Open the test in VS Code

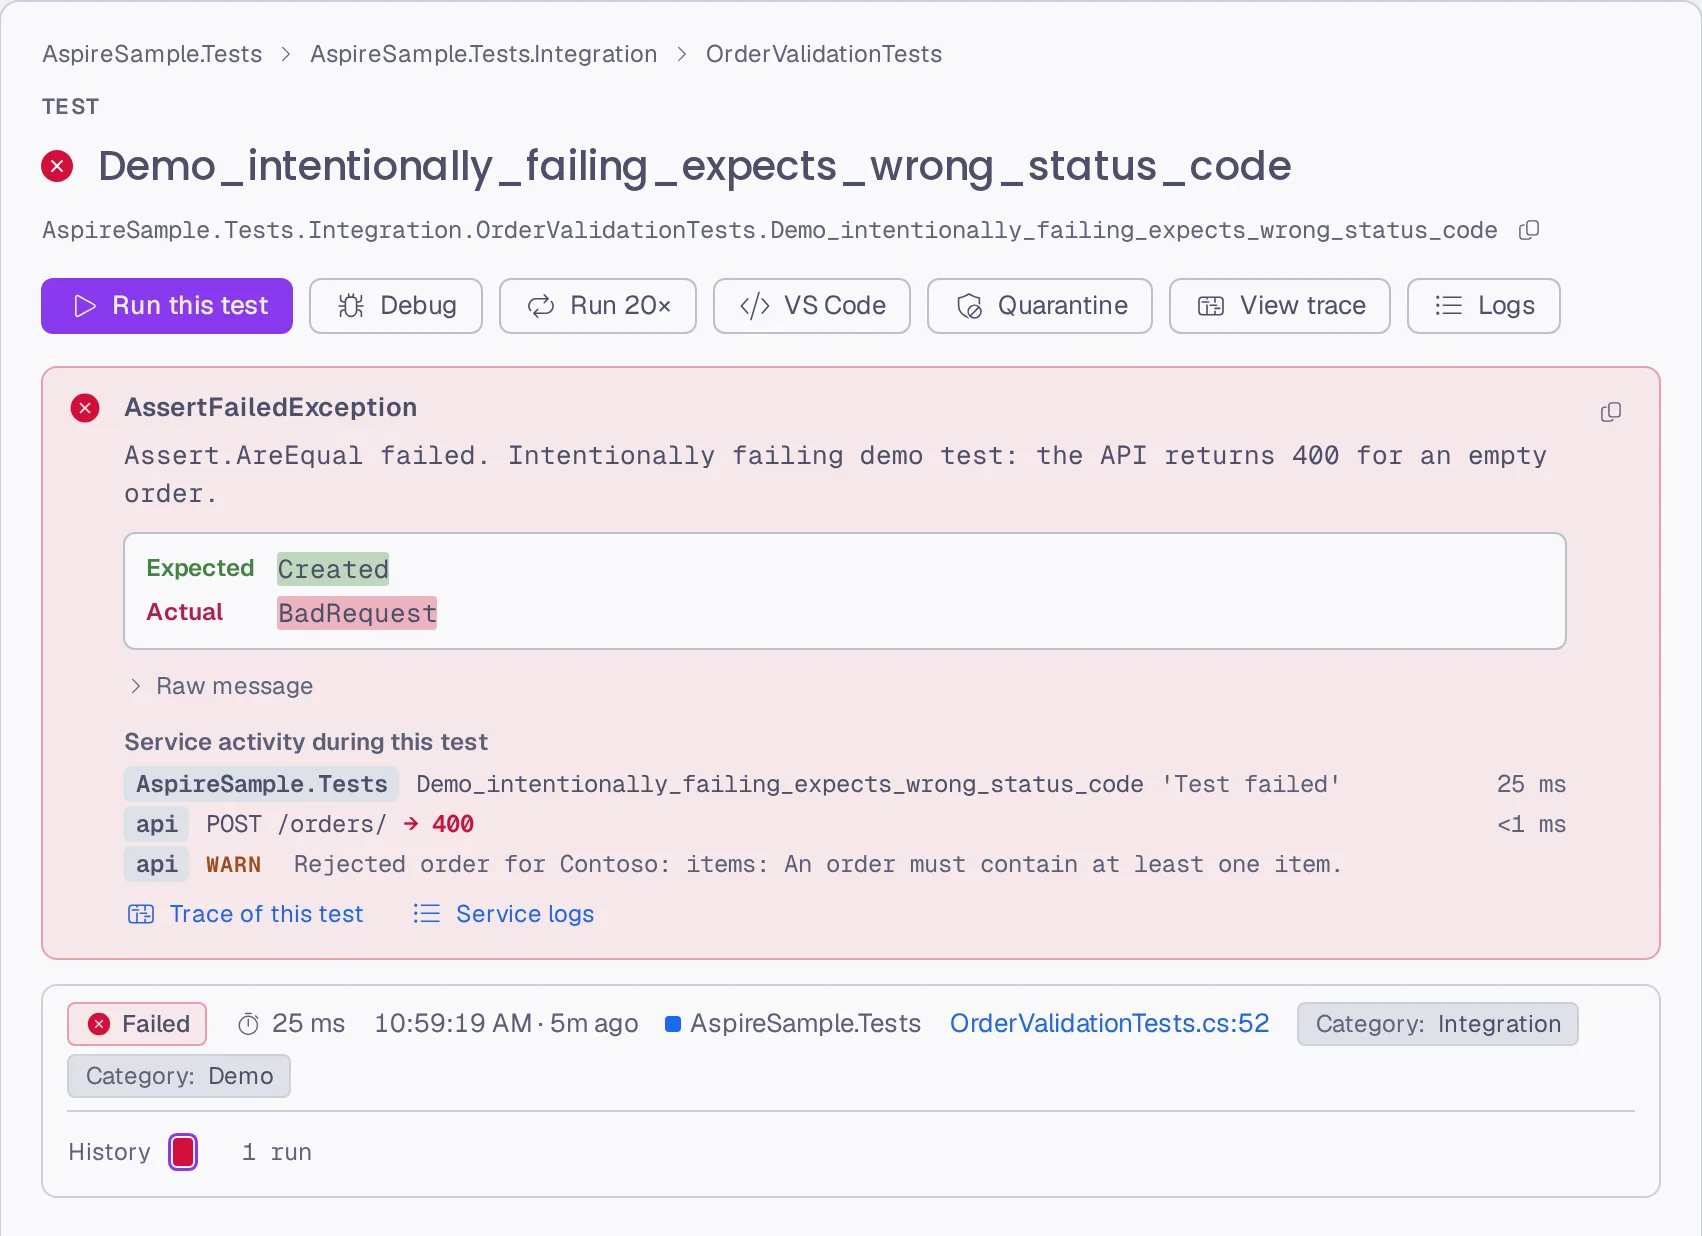tap(812, 306)
